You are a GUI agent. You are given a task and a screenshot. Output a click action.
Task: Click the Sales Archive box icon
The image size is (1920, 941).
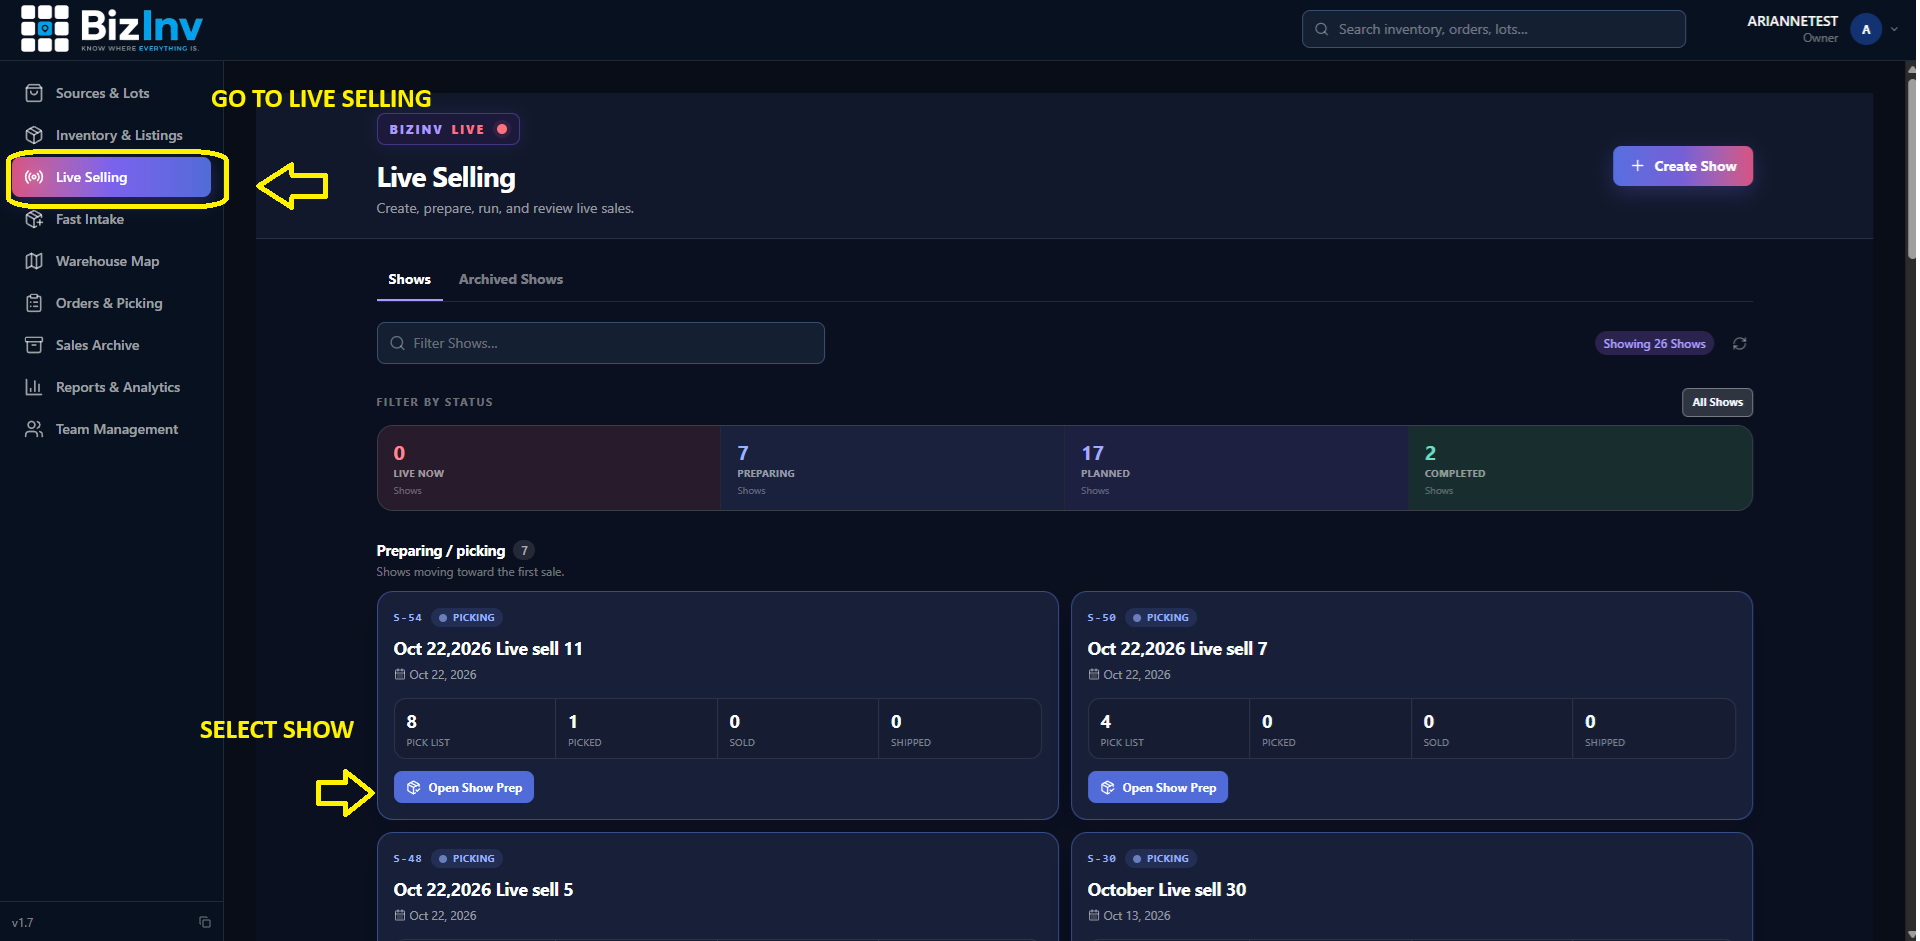coord(34,345)
